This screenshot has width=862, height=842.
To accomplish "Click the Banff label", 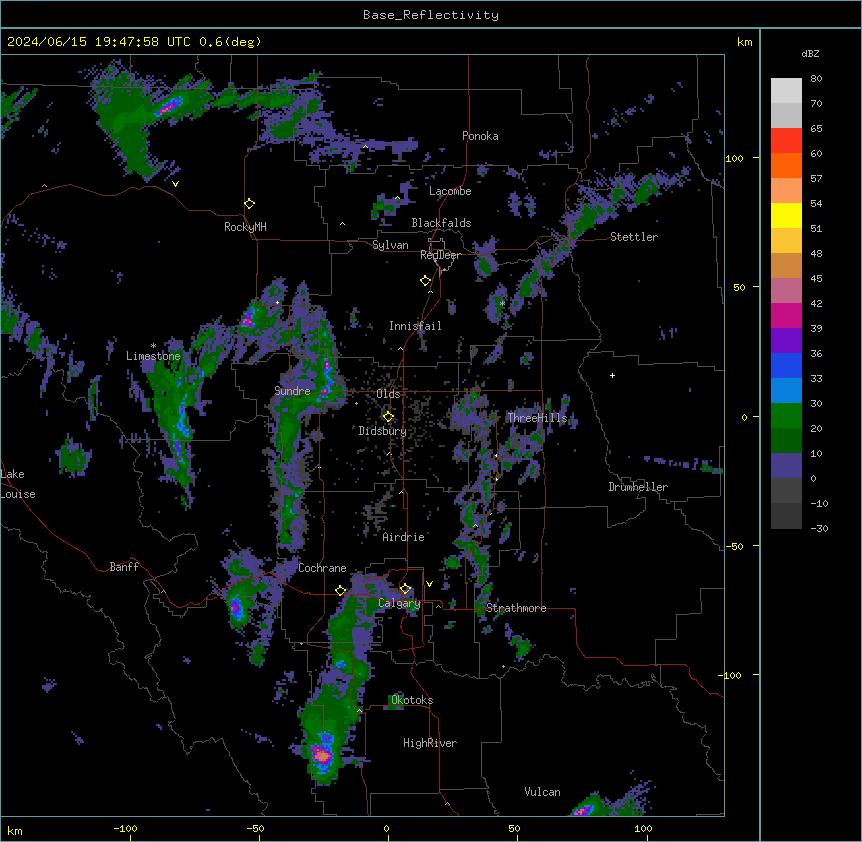I will (124, 567).
